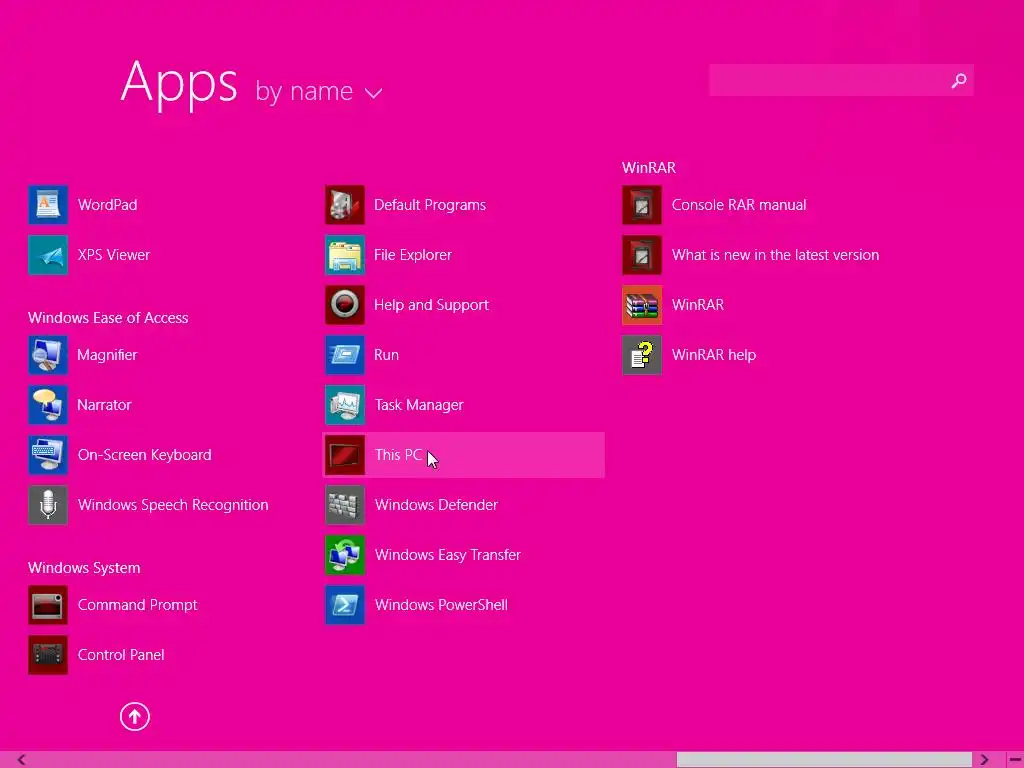Click the 'Apps' heading
This screenshot has height=768, width=1024.
pos(179,83)
